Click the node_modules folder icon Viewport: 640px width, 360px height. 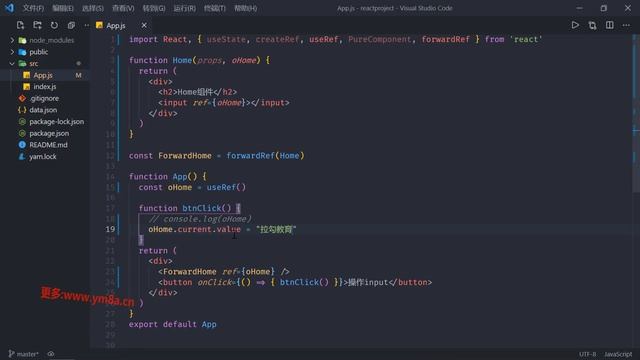coord(22,40)
